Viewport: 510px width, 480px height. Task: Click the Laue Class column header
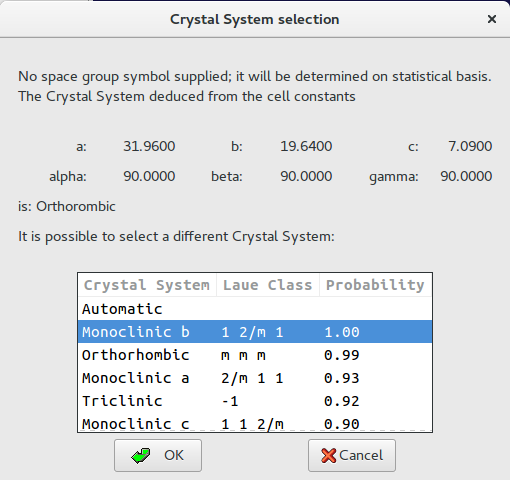[x=268, y=285]
